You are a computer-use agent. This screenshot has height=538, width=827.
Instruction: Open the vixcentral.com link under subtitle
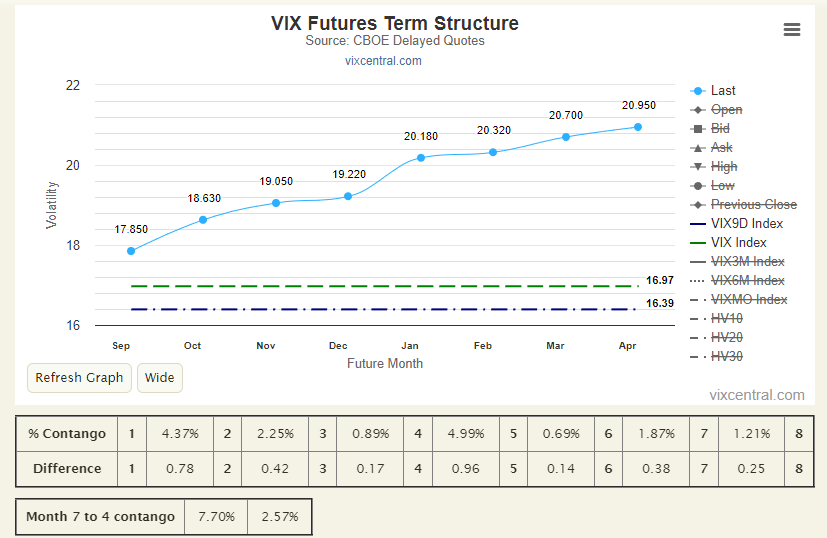coord(383,61)
